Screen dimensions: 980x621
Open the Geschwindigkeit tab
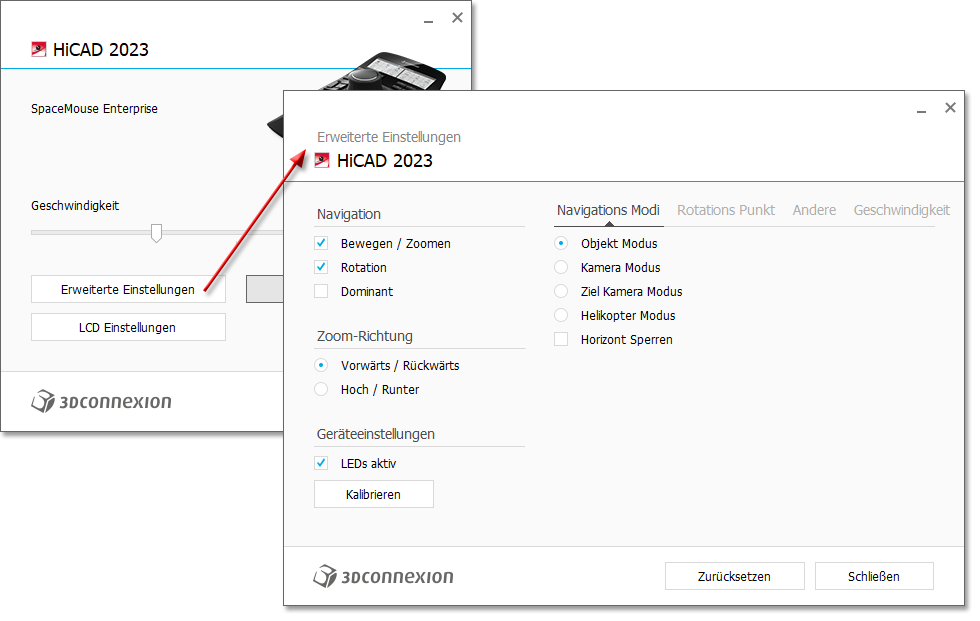[901, 211]
